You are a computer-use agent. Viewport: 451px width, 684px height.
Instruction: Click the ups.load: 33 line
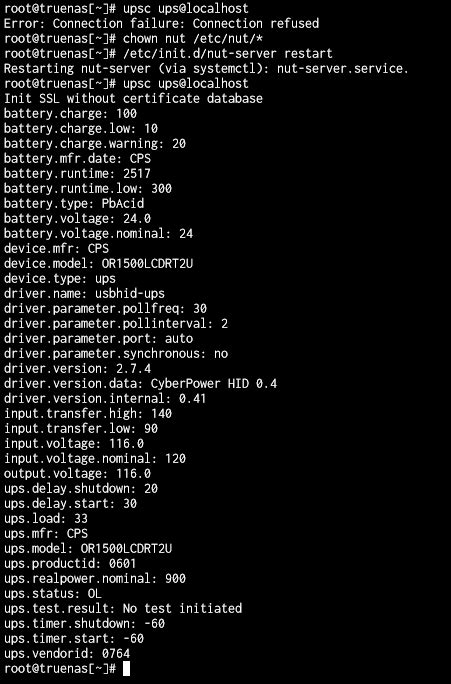[x=45, y=519]
